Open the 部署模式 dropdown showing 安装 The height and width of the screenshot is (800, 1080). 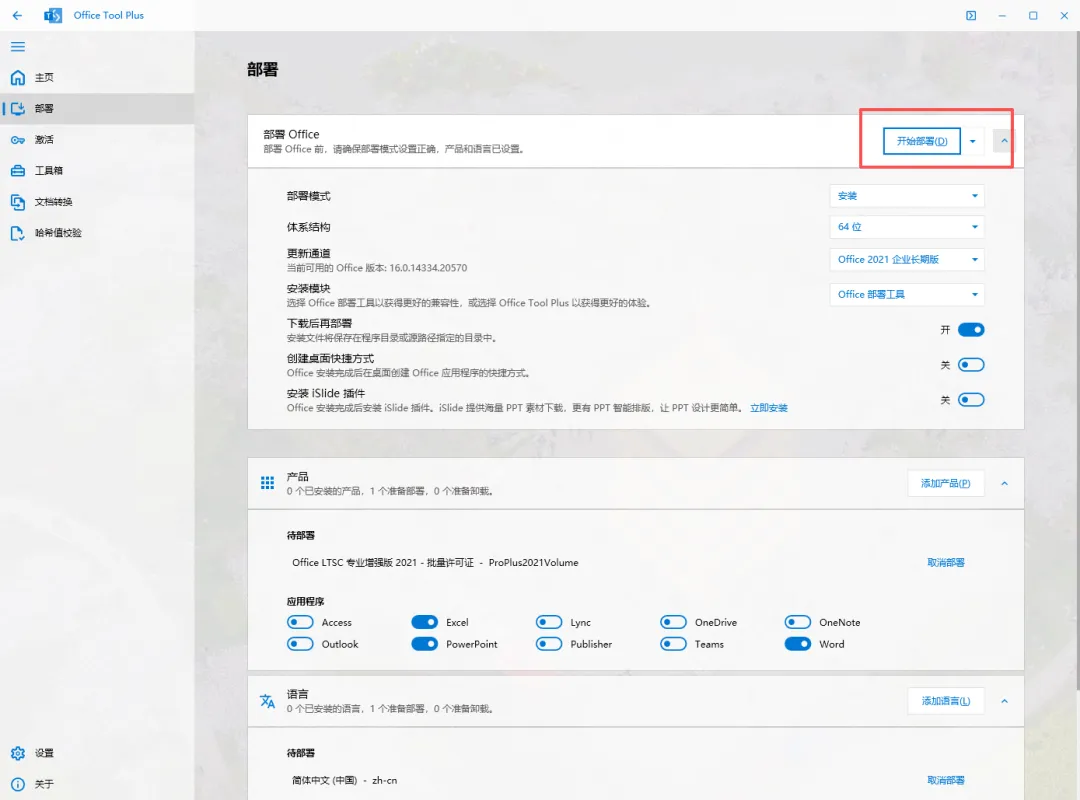point(907,196)
